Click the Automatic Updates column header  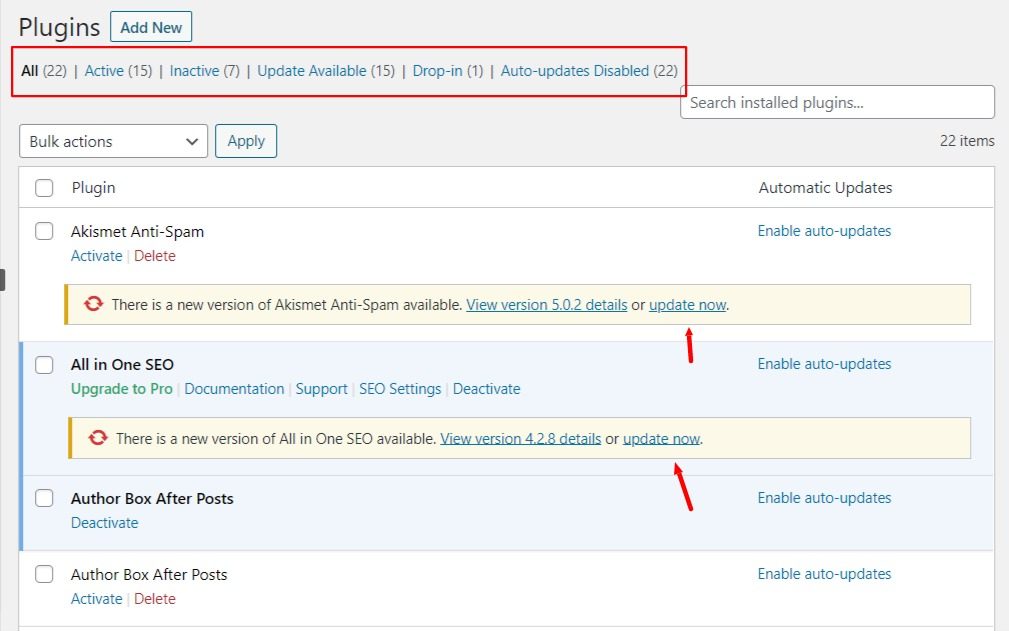click(825, 188)
